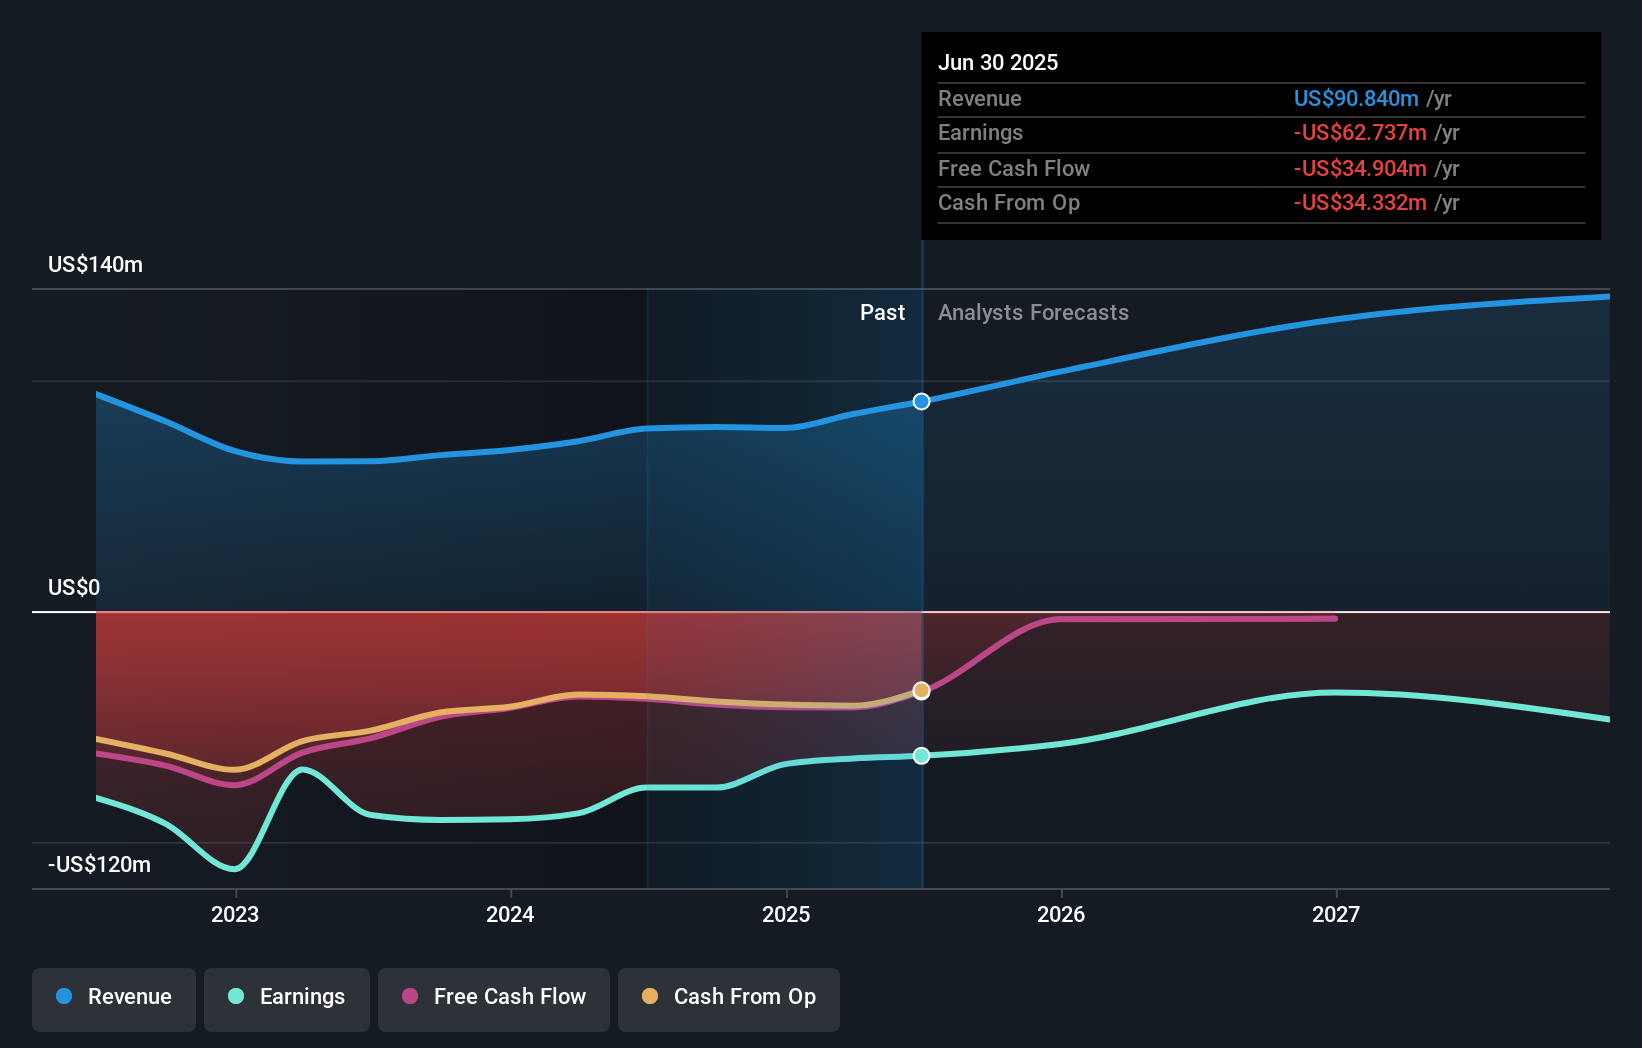The image size is (1642, 1048).
Task: Click the Earnings value -US$62.737m in tooltip
Action: (x=1360, y=133)
